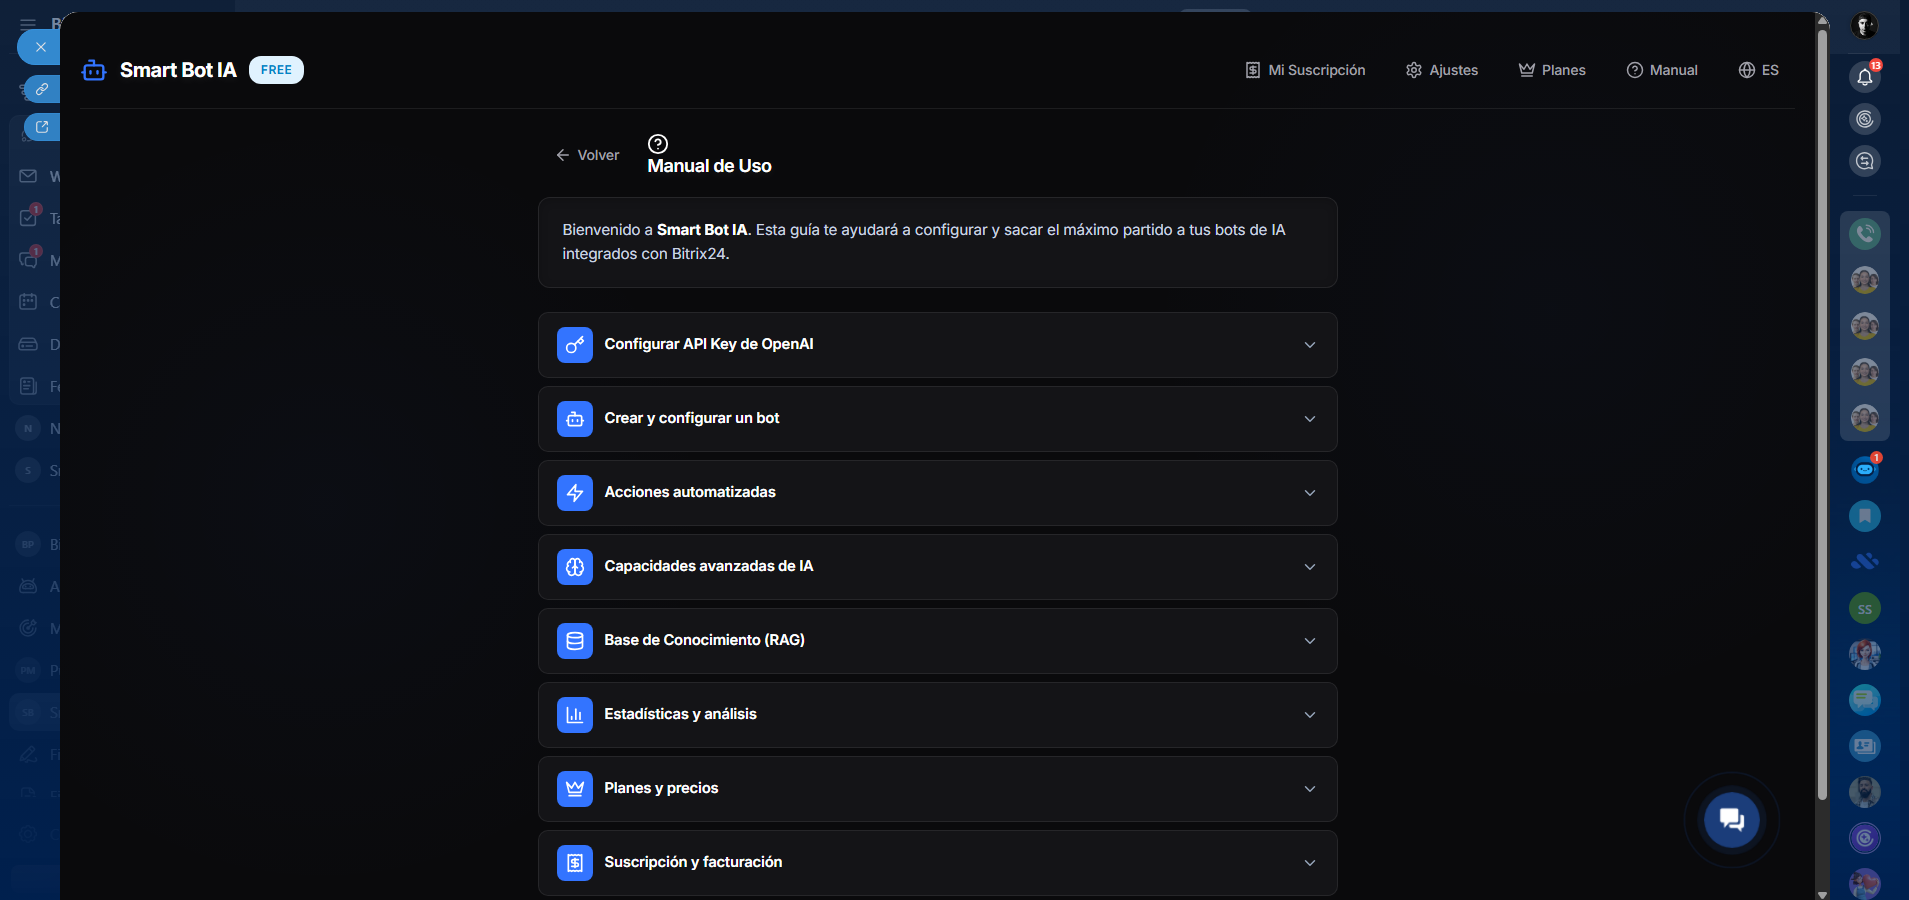Click the lightning bolt Acciones automatizadas icon
This screenshot has height=900, width=1909.
click(575, 493)
